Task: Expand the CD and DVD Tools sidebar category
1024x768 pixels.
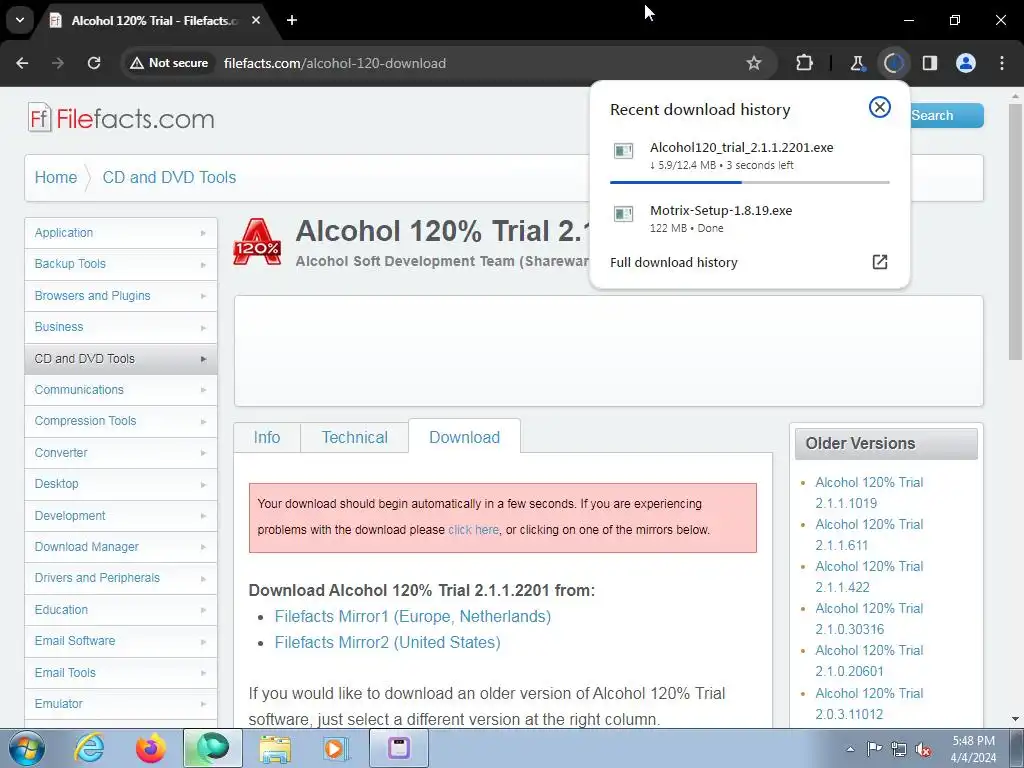Action: click(121, 359)
